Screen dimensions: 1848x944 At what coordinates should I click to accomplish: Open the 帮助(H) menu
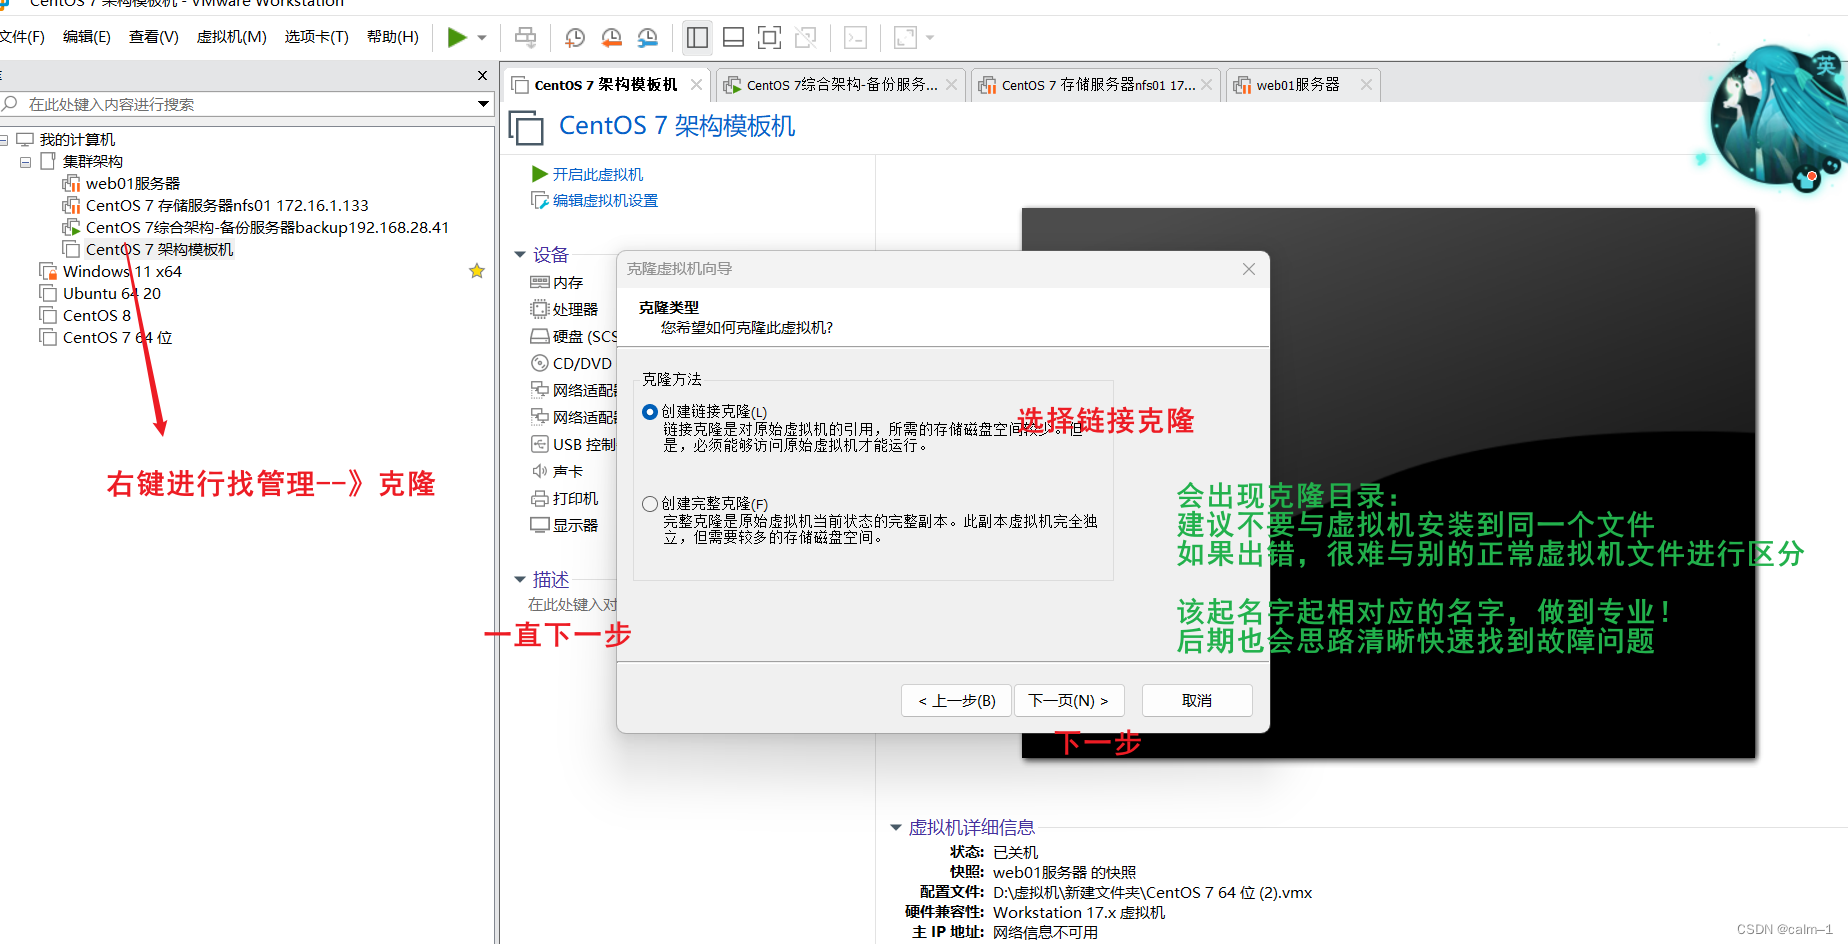point(393,37)
